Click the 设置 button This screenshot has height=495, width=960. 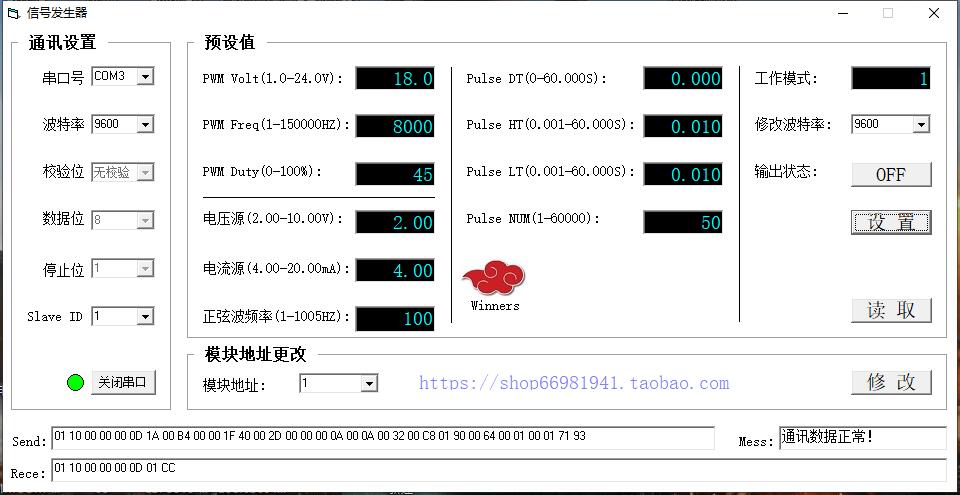tap(890, 222)
